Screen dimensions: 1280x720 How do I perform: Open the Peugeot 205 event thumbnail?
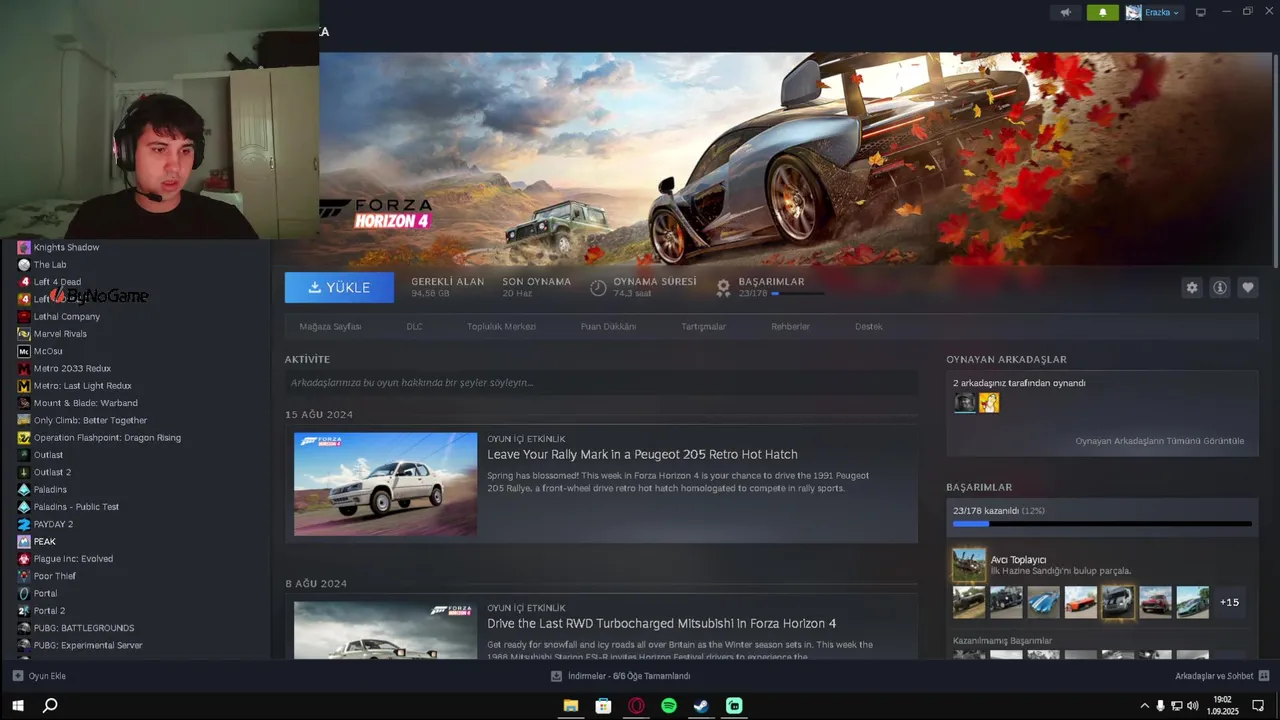[385, 484]
